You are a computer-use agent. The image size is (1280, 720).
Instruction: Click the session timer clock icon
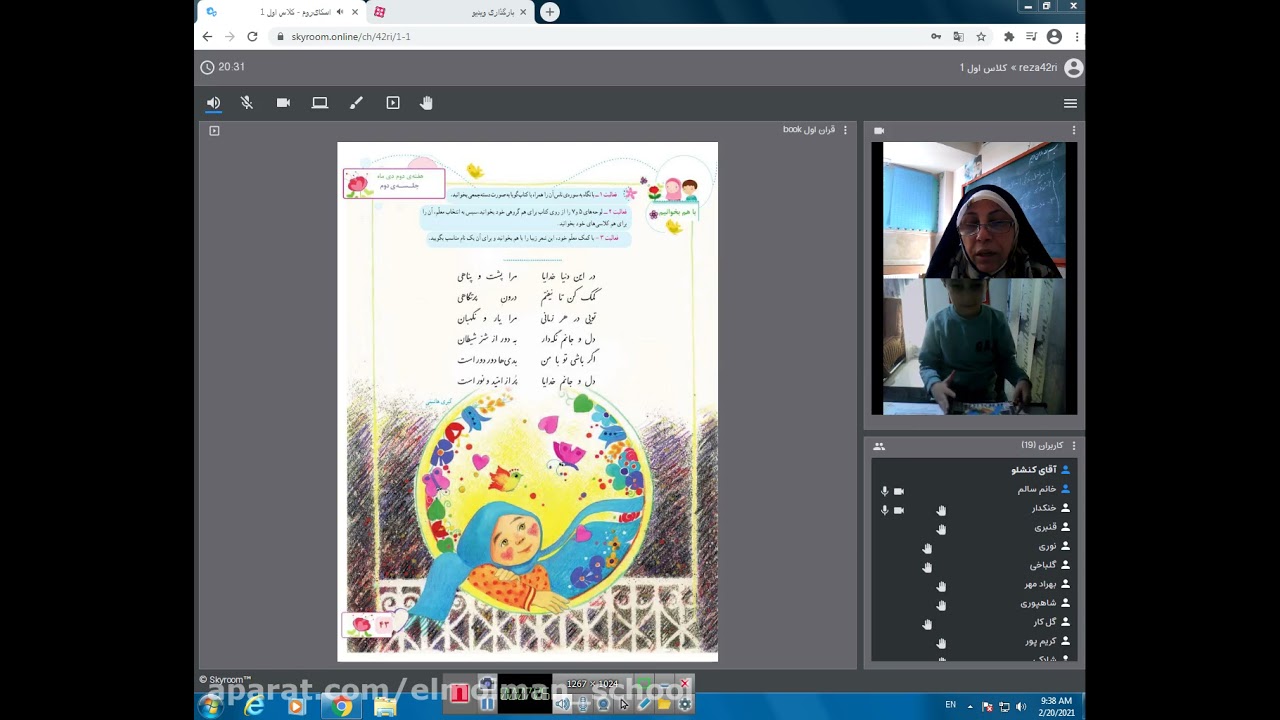pyautogui.click(x=207, y=67)
